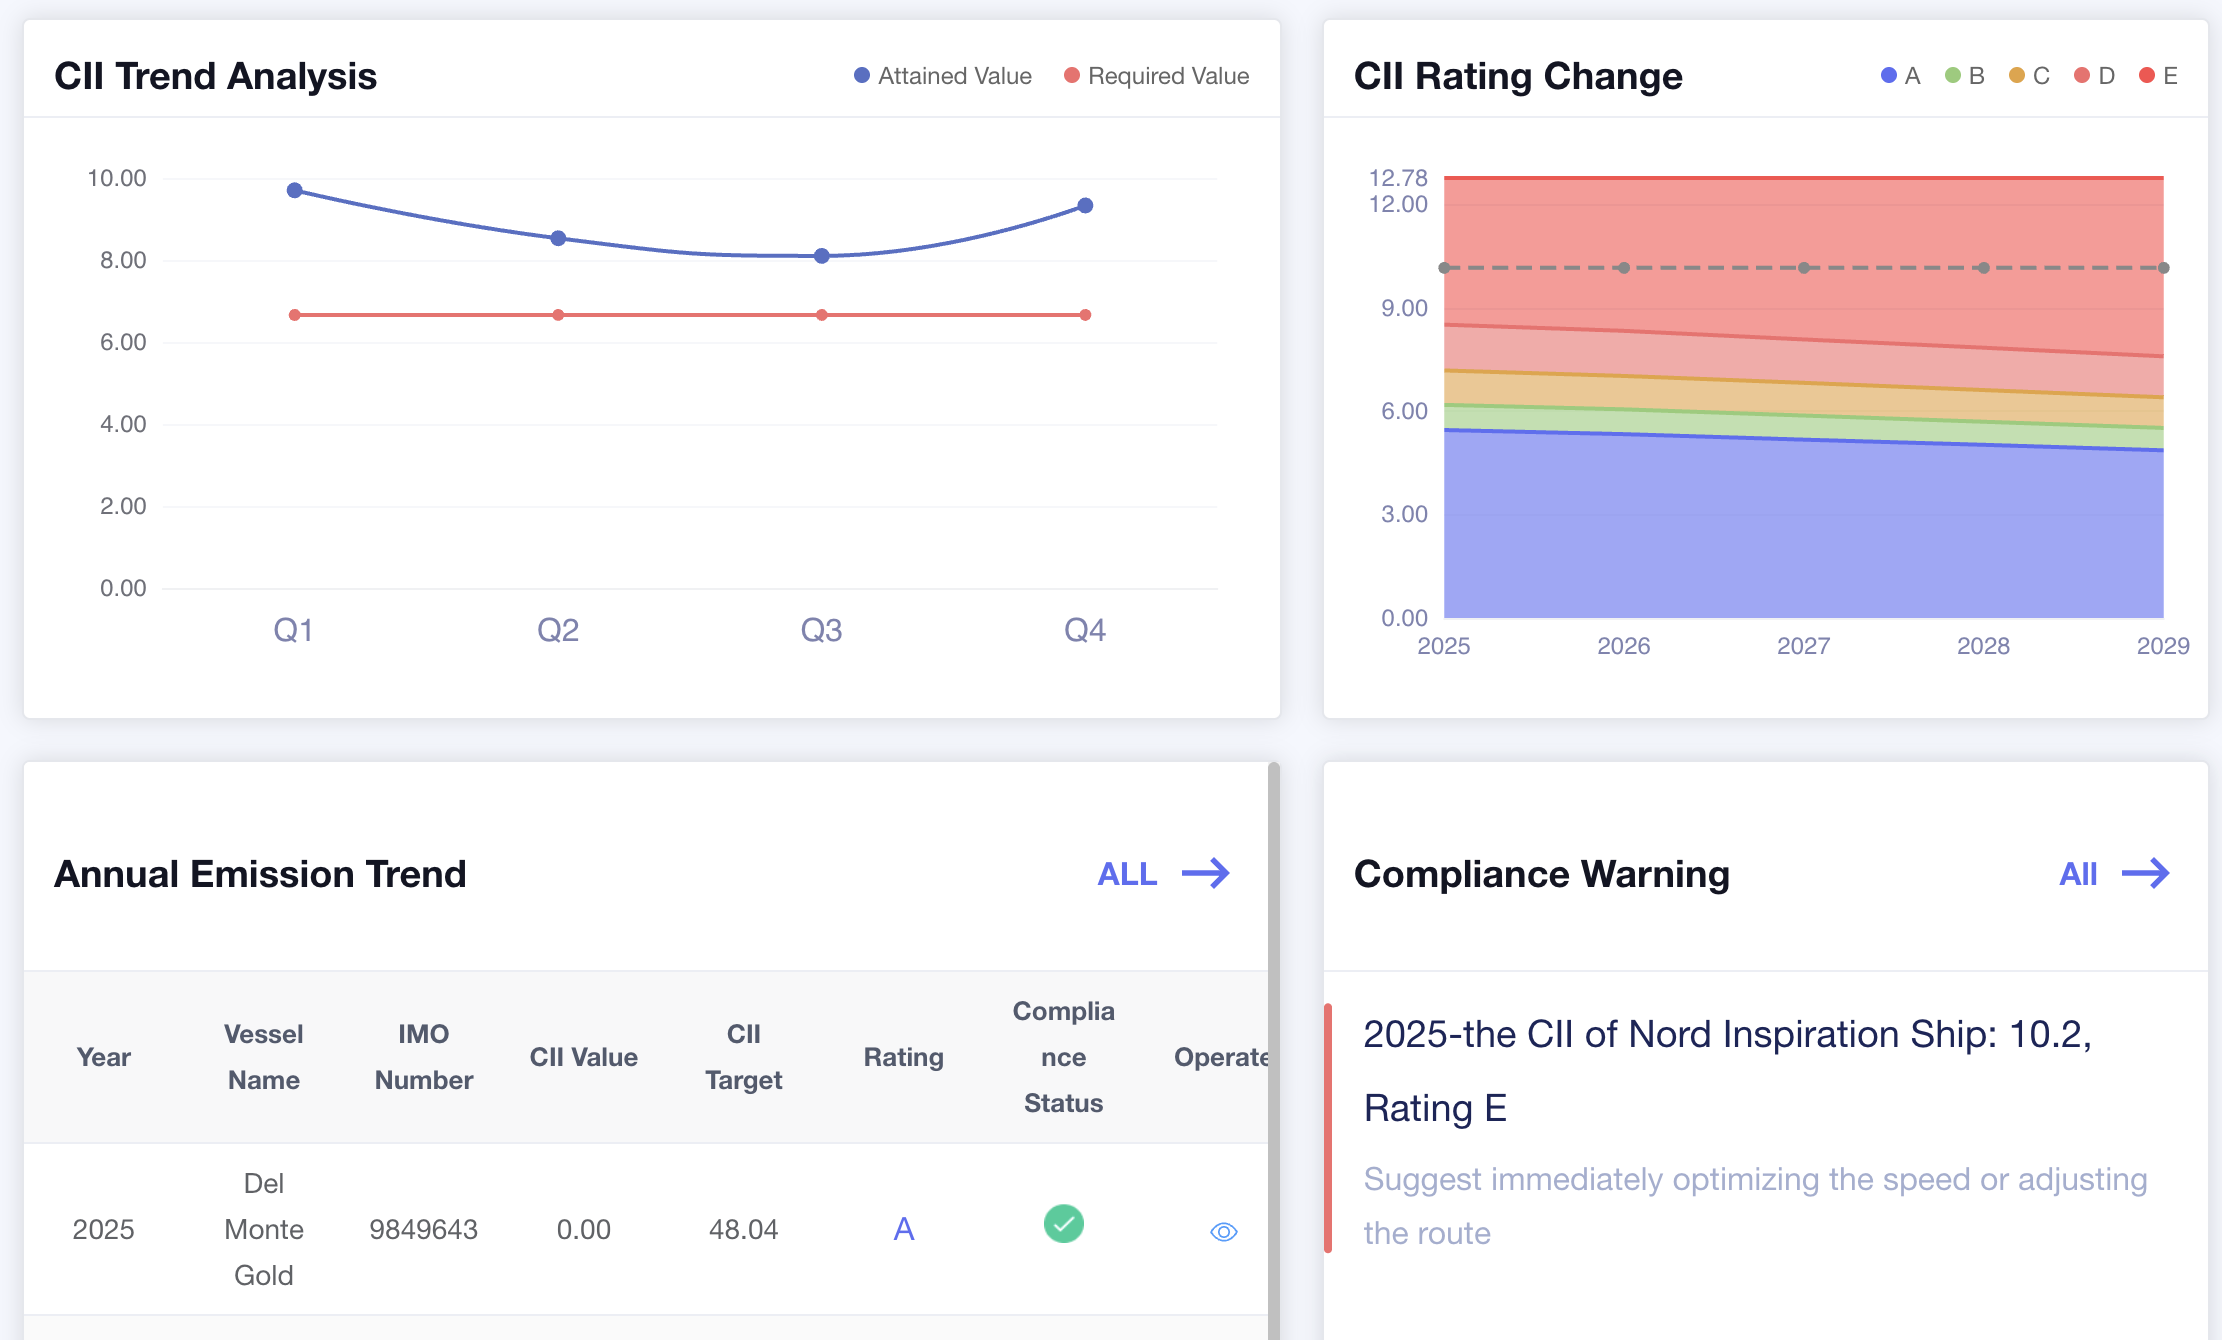
Task: Toggle rating B legend dot
Action: (1953, 76)
